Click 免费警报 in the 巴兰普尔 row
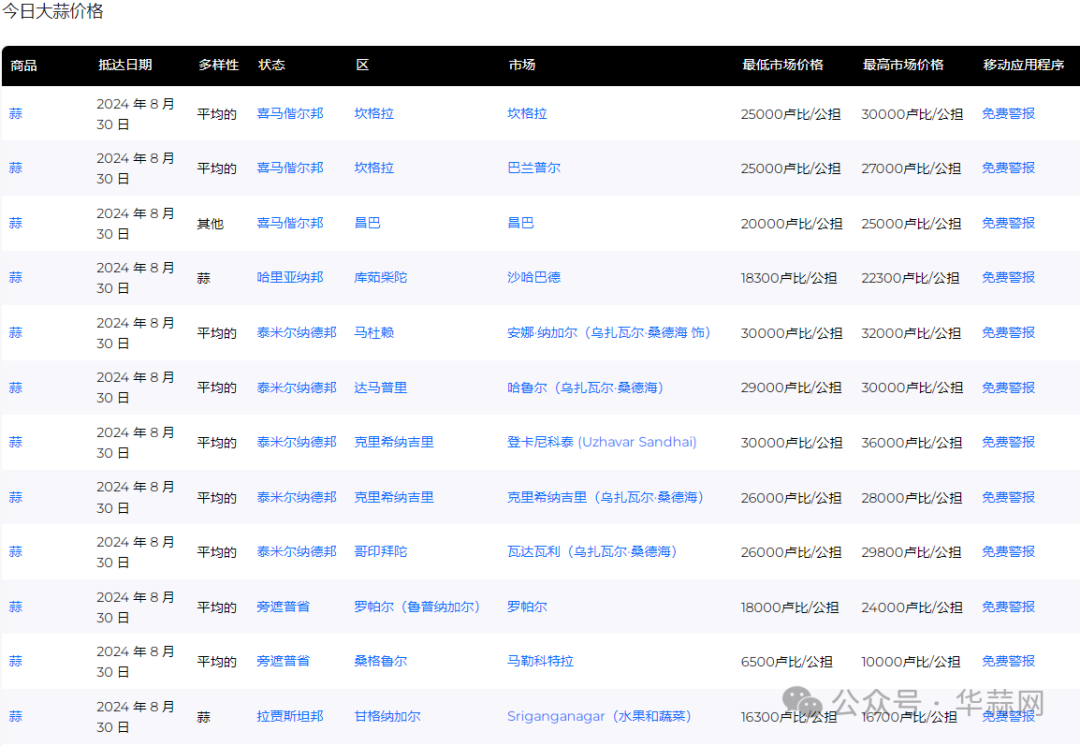1080x746 pixels. 1008,168
